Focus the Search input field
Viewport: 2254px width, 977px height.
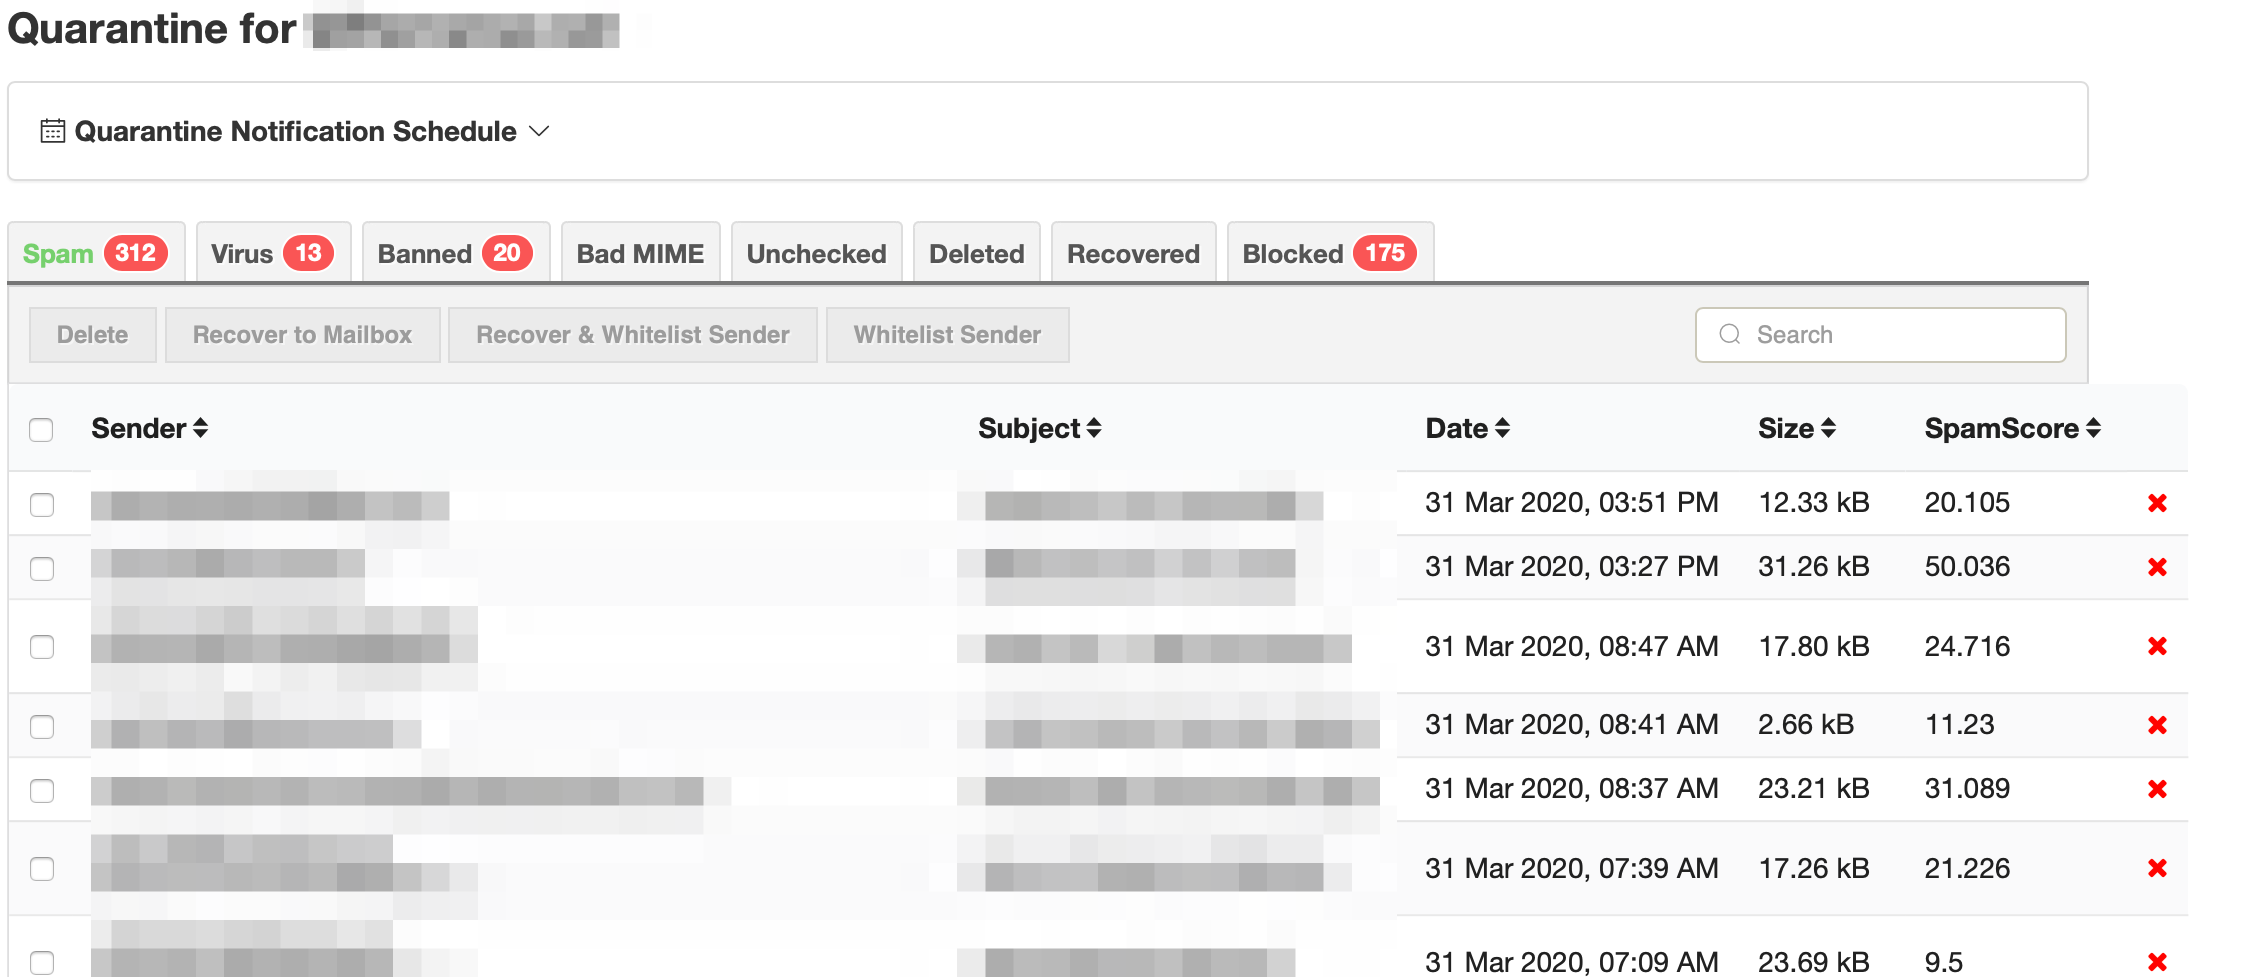(1881, 334)
